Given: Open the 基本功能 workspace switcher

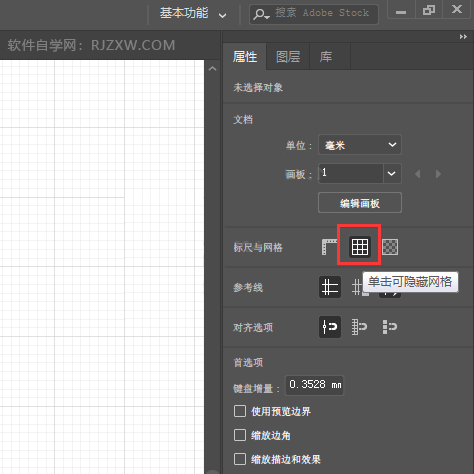Looking at the screenshot, I should (193, 14).
